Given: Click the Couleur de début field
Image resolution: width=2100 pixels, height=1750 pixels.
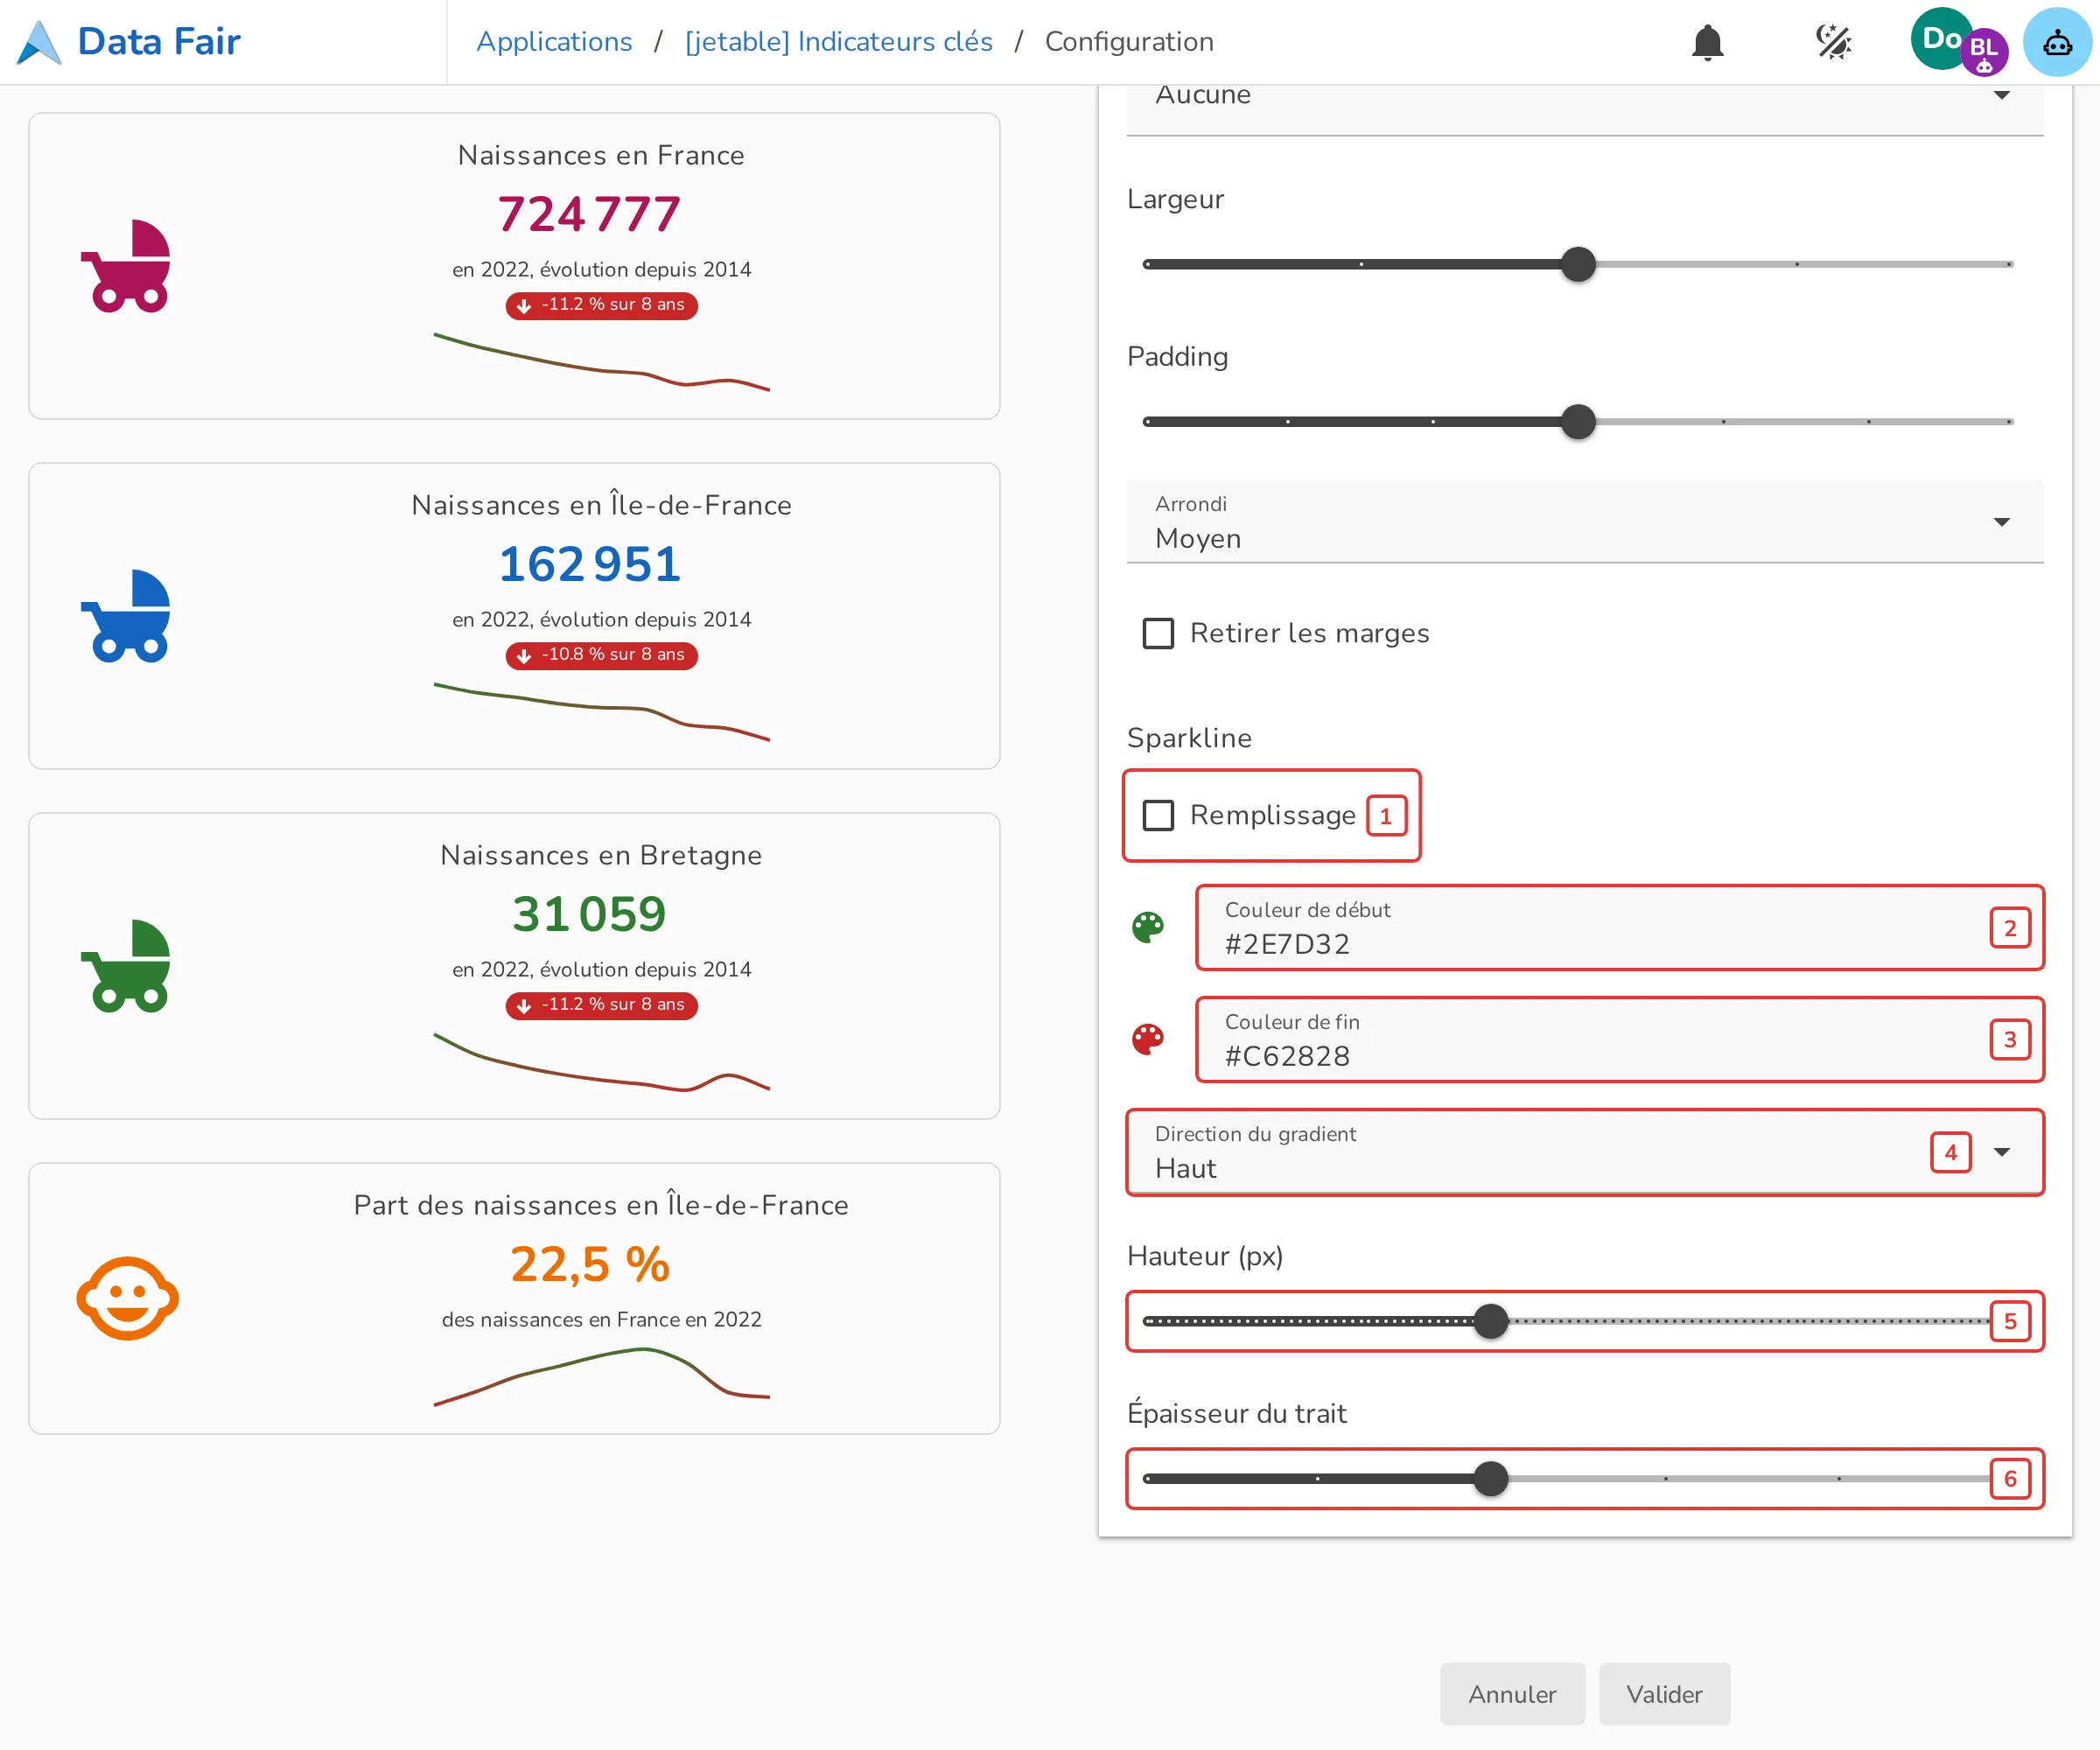Looking at the screenshot, I should (x=1620, y=927).
